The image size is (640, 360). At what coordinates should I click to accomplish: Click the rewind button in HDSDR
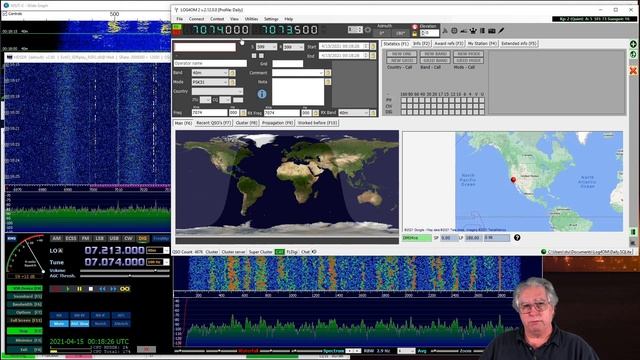point(102,289)
